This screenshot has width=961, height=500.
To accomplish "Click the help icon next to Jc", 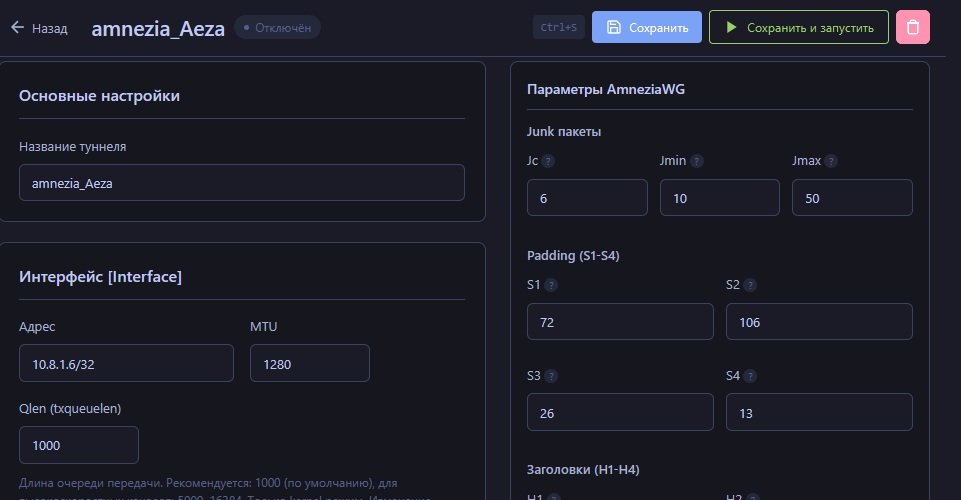I will click(548, 161).
